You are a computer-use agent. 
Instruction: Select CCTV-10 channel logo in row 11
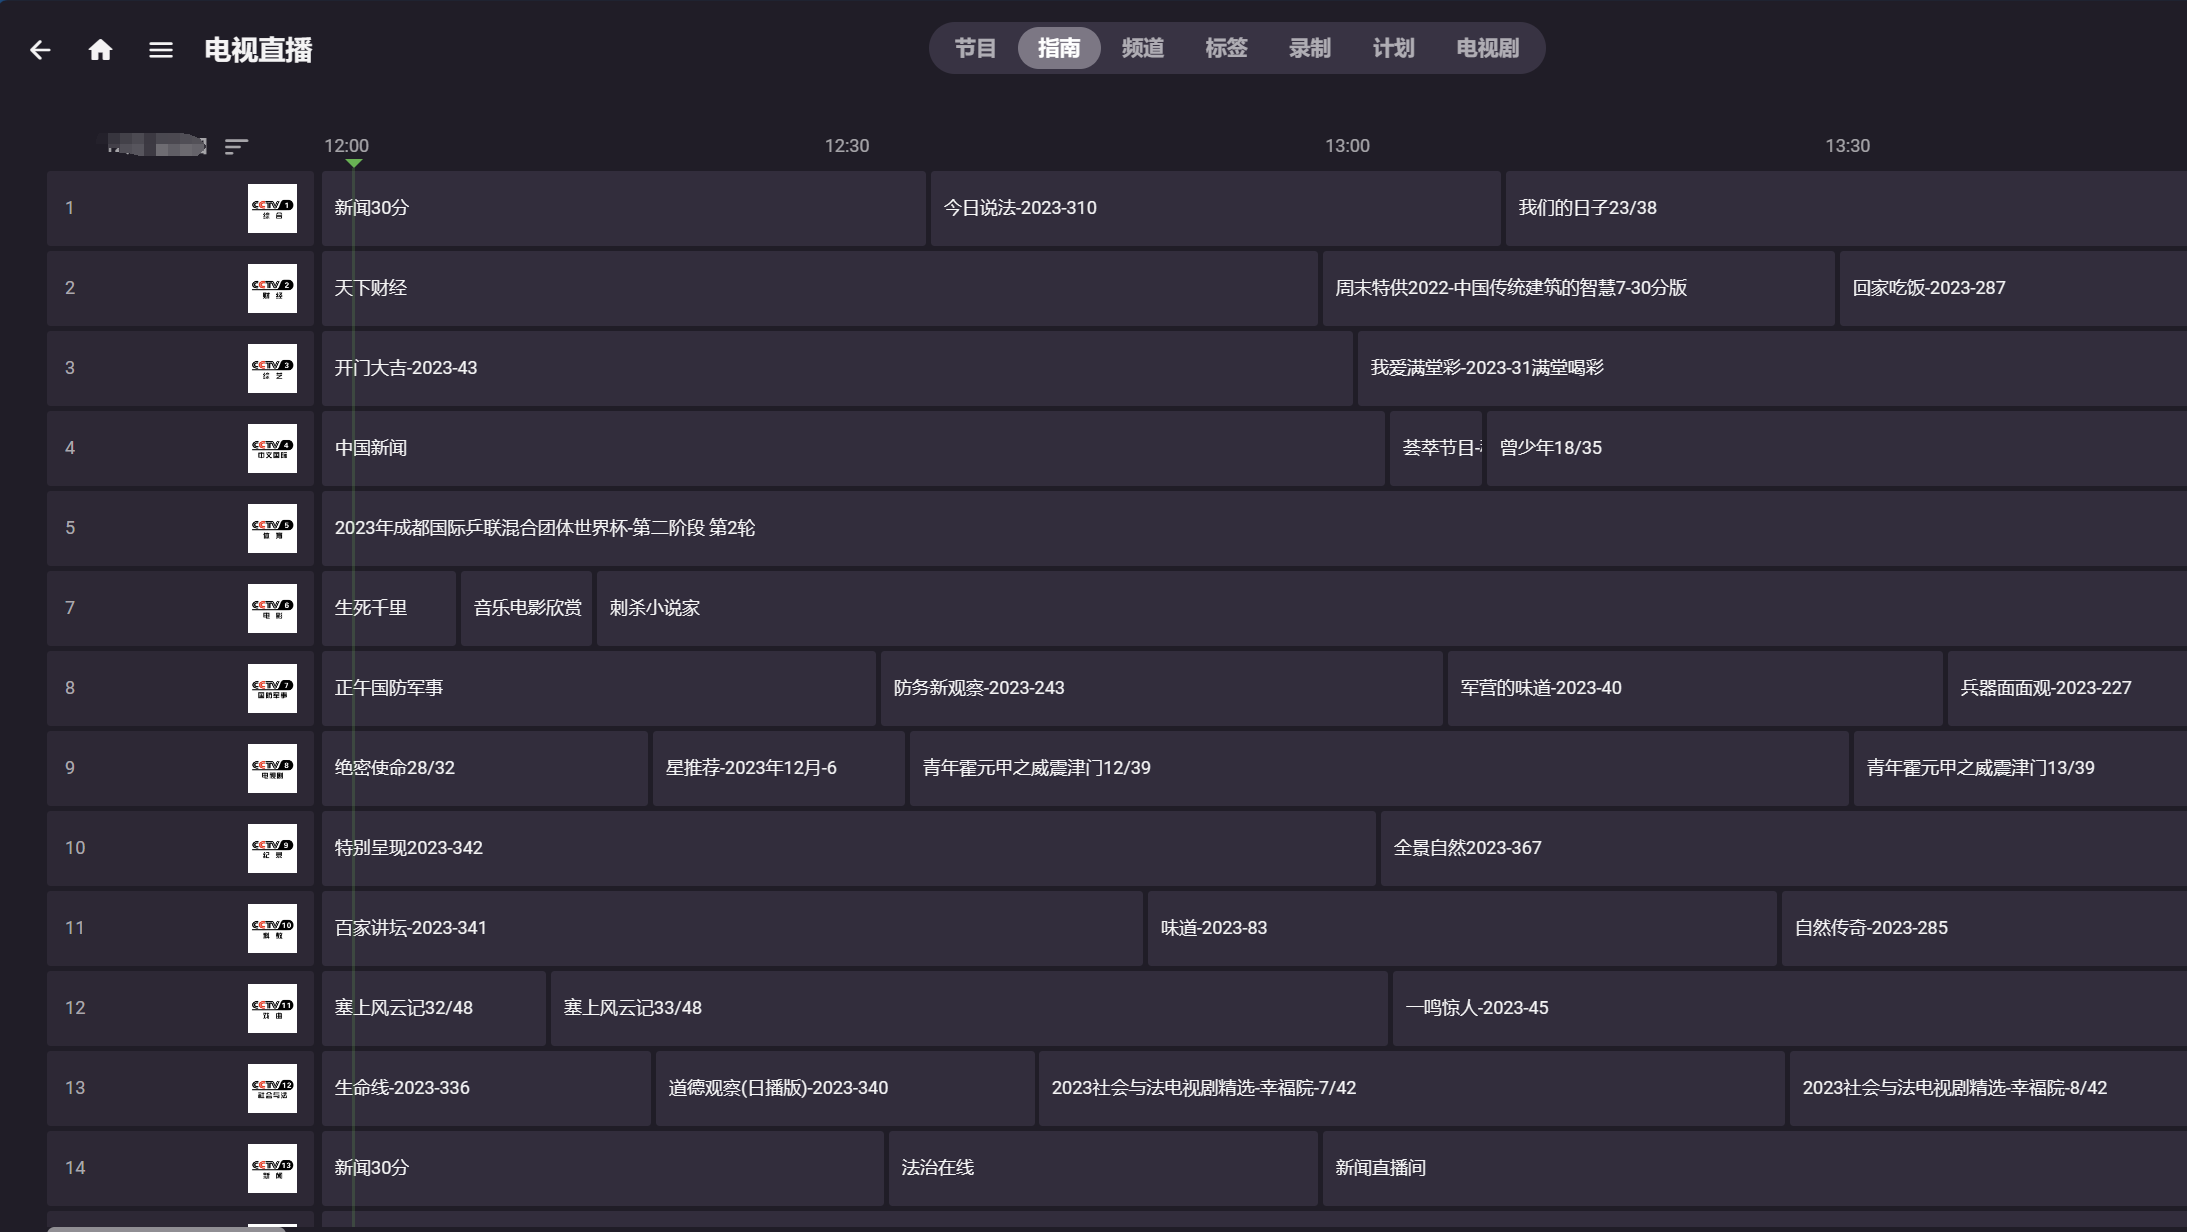click(x=272, y=928)
